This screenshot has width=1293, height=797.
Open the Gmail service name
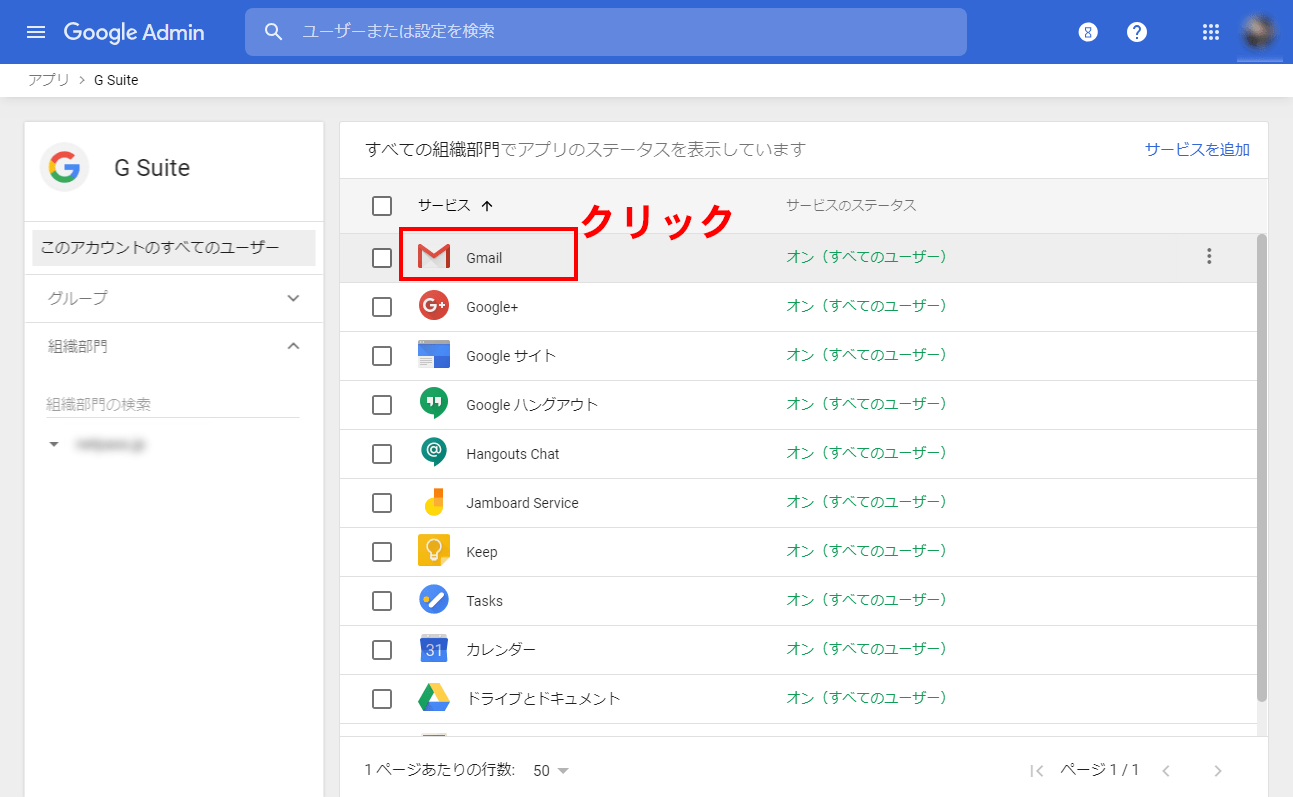tap(484, 258)
